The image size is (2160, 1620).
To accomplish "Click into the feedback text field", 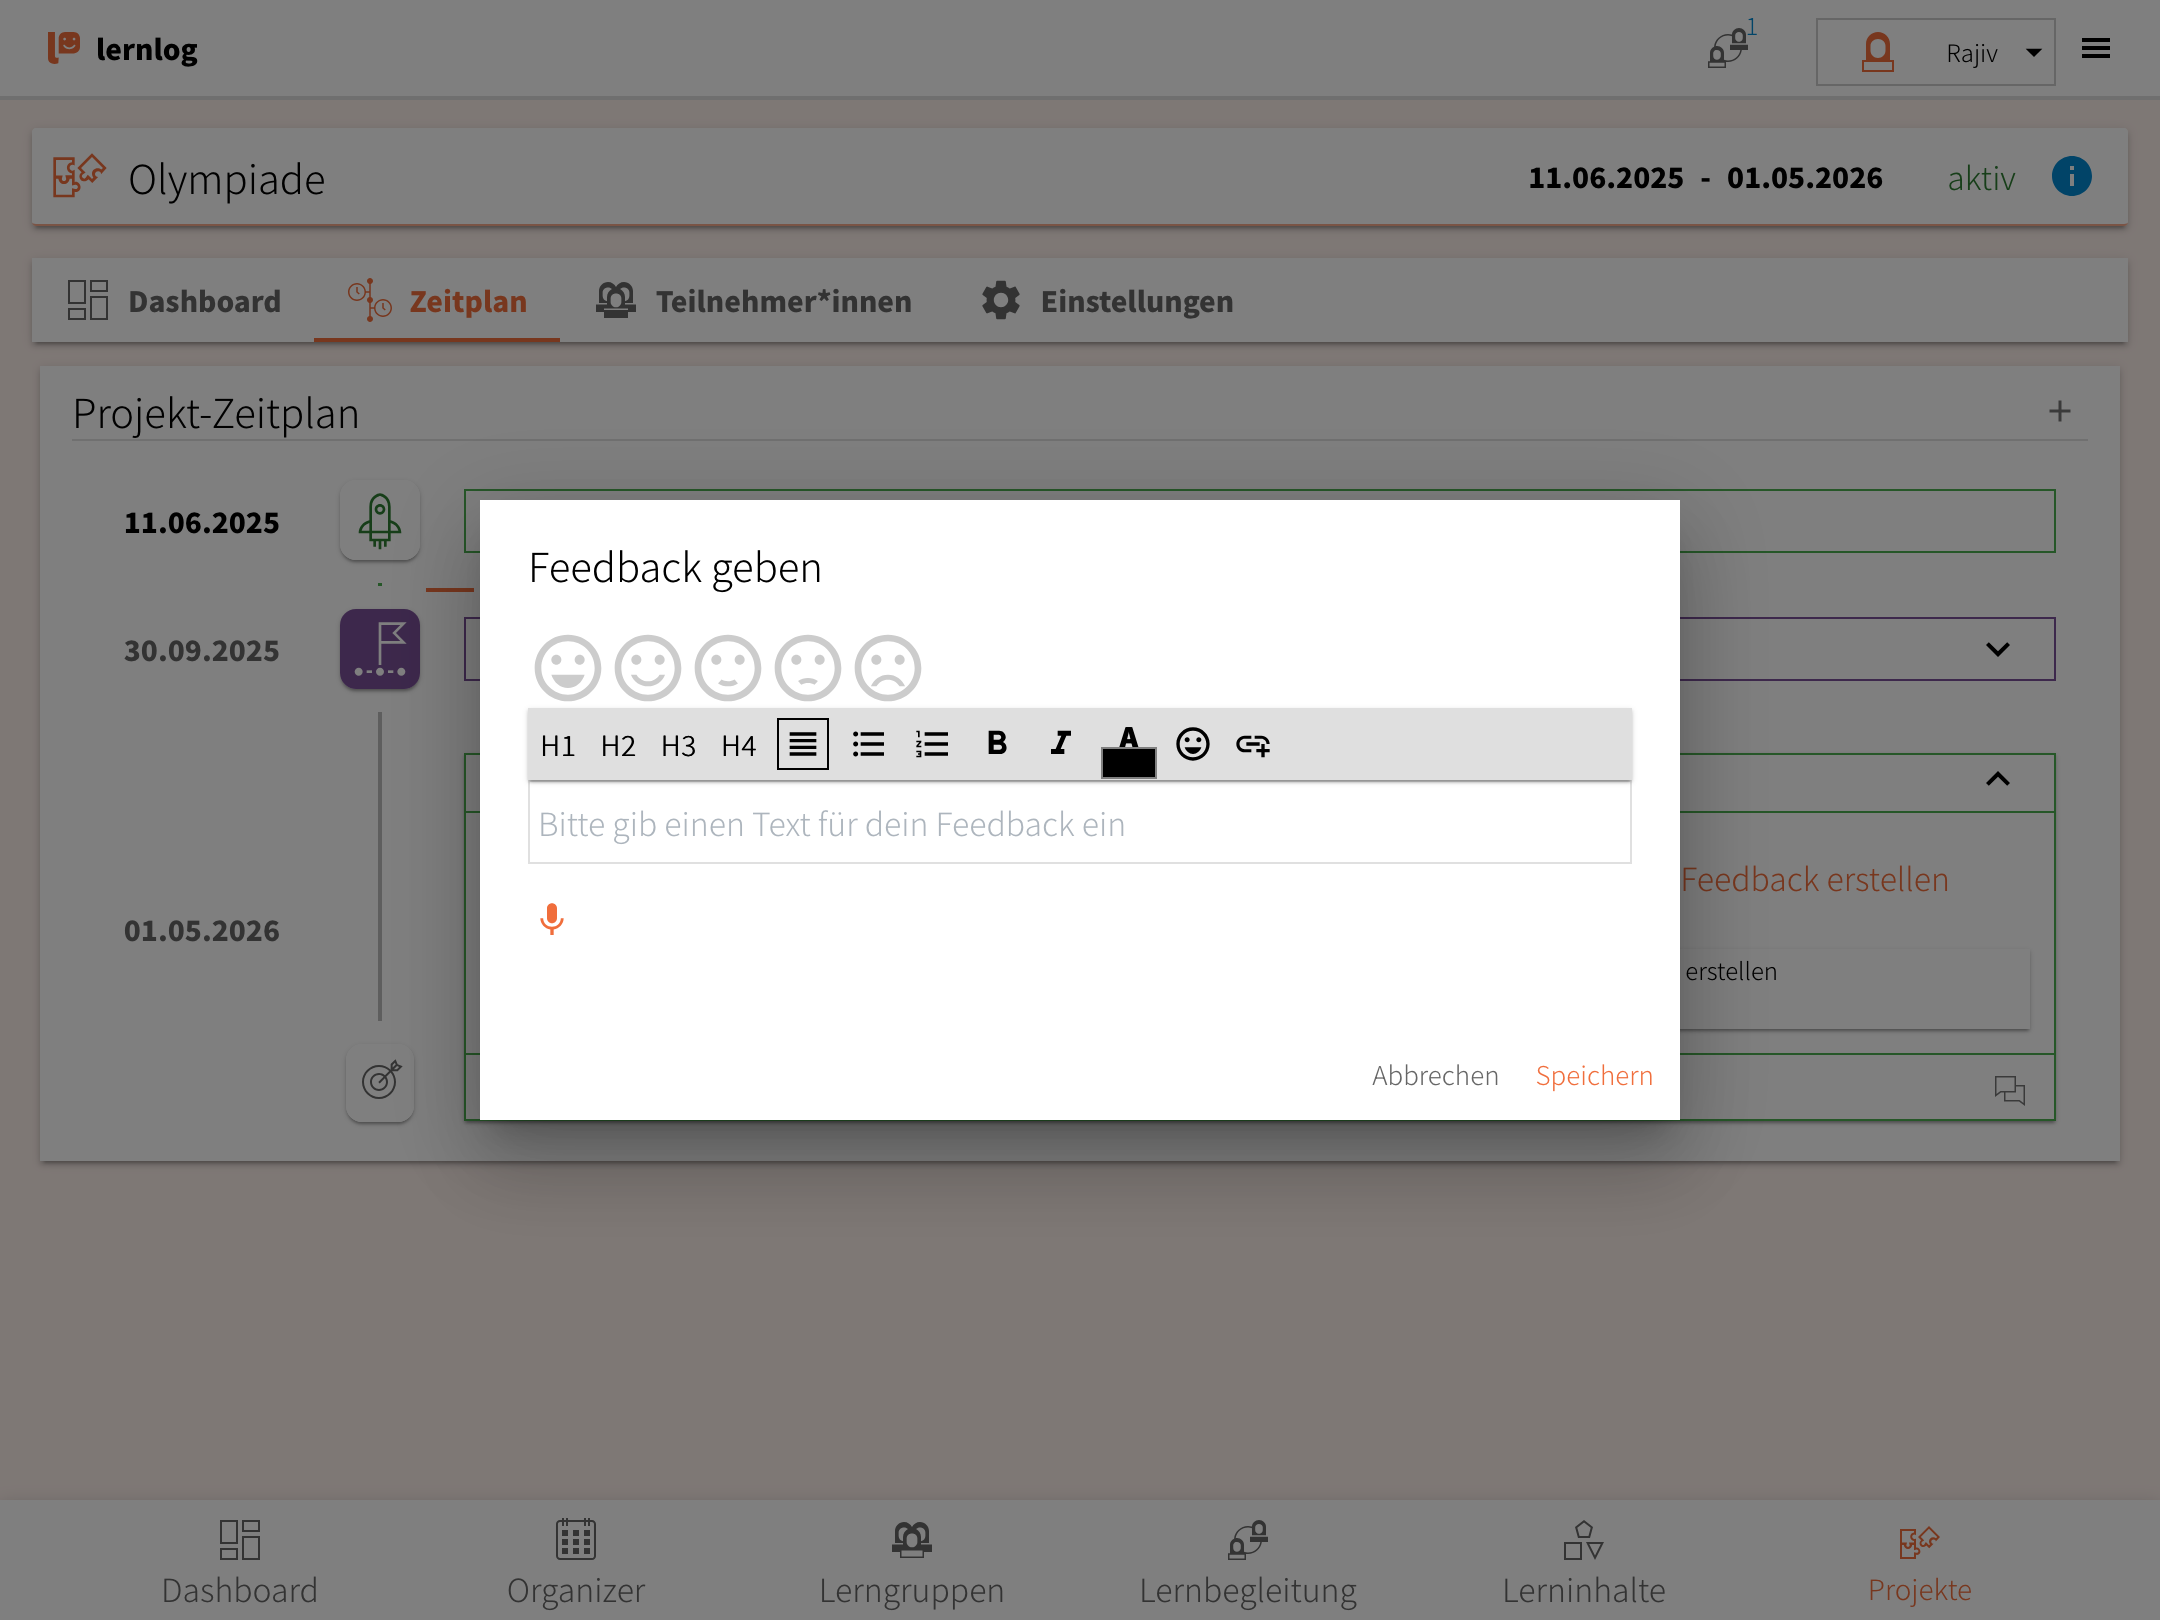I will 1079,824.
